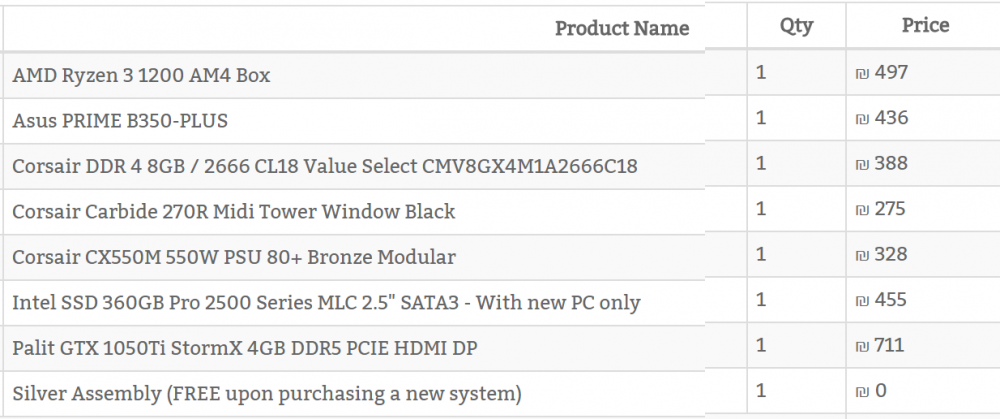Click the Price column header
Image resolution: width=1000 pixels, height=419 pixels.
(x=925, y=25)
